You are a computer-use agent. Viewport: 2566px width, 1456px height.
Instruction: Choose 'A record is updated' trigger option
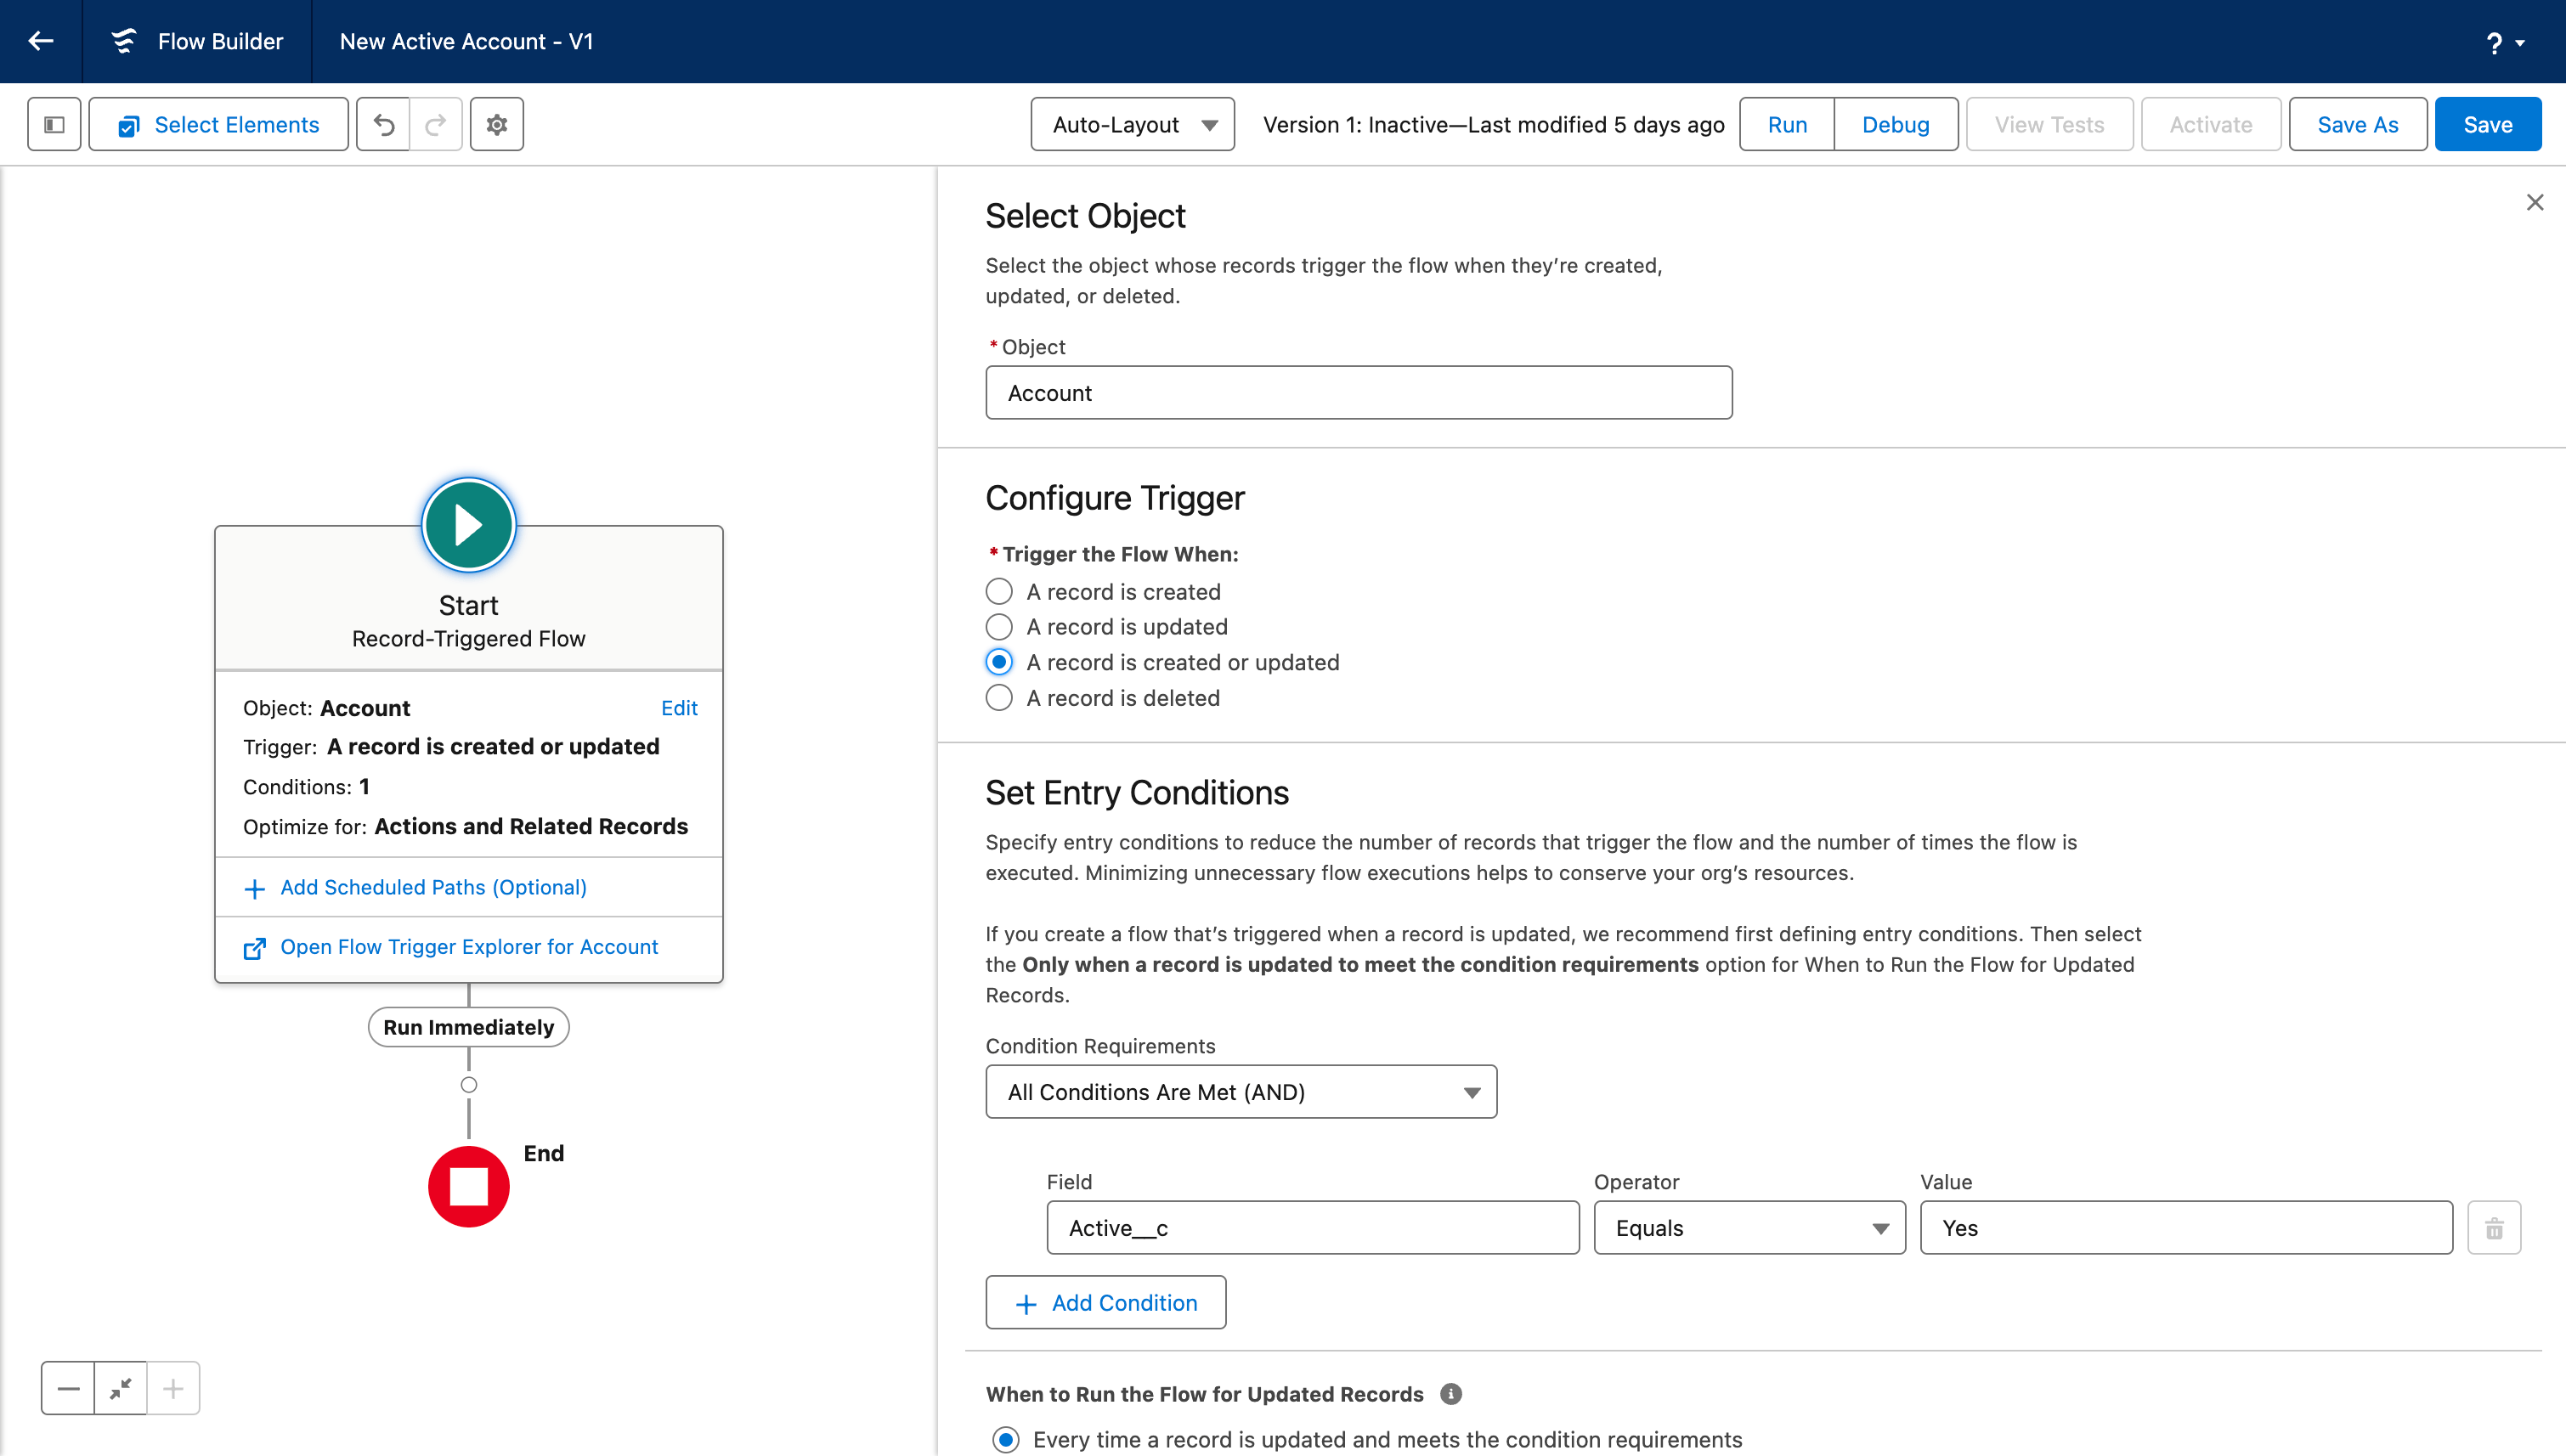click(x=999, y=627)
